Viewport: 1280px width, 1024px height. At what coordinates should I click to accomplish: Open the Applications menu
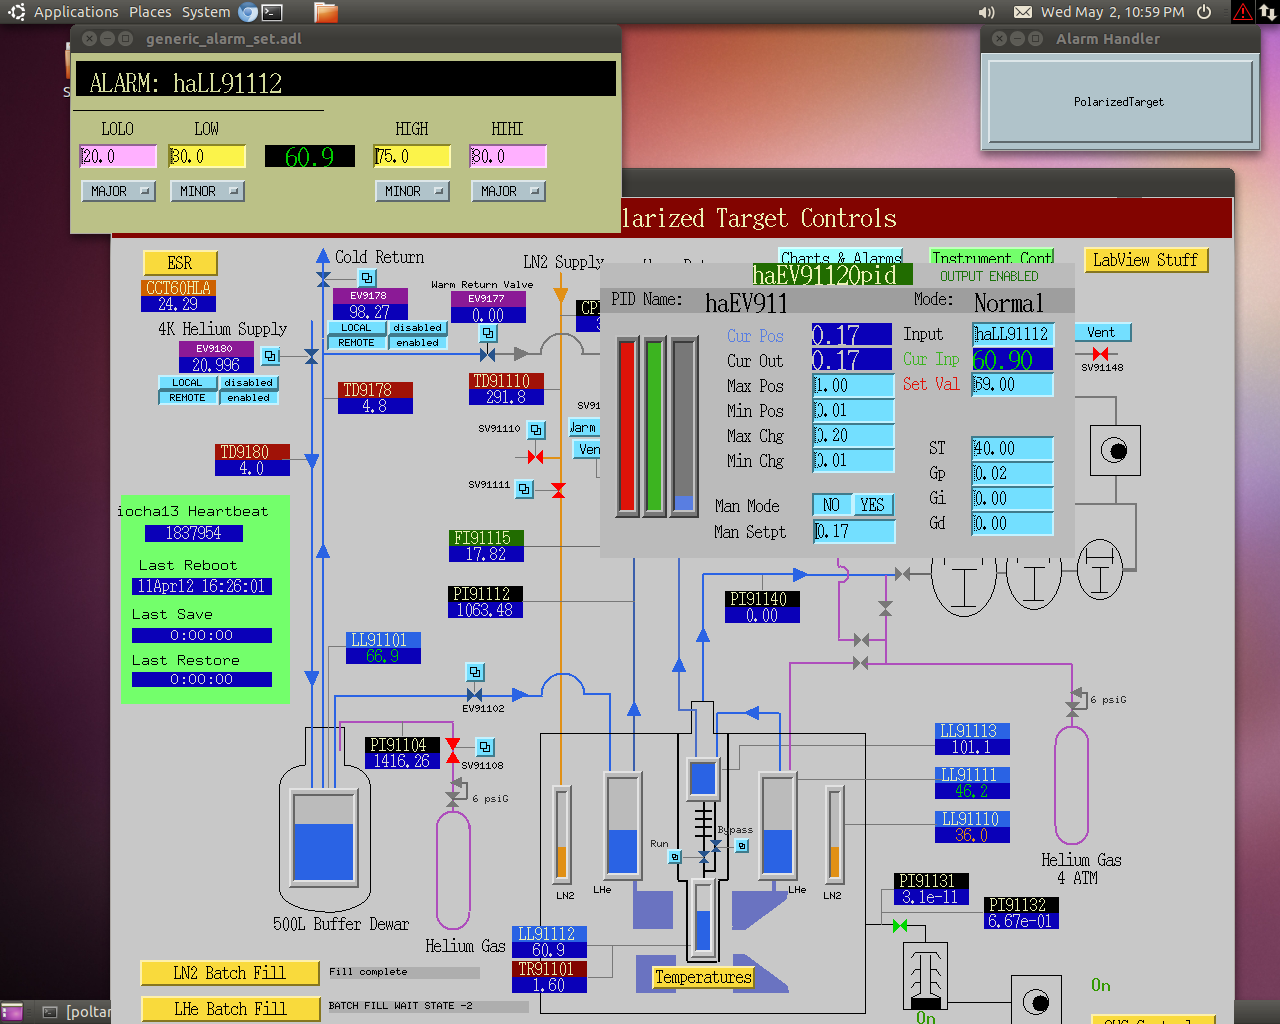pos(76,12)
